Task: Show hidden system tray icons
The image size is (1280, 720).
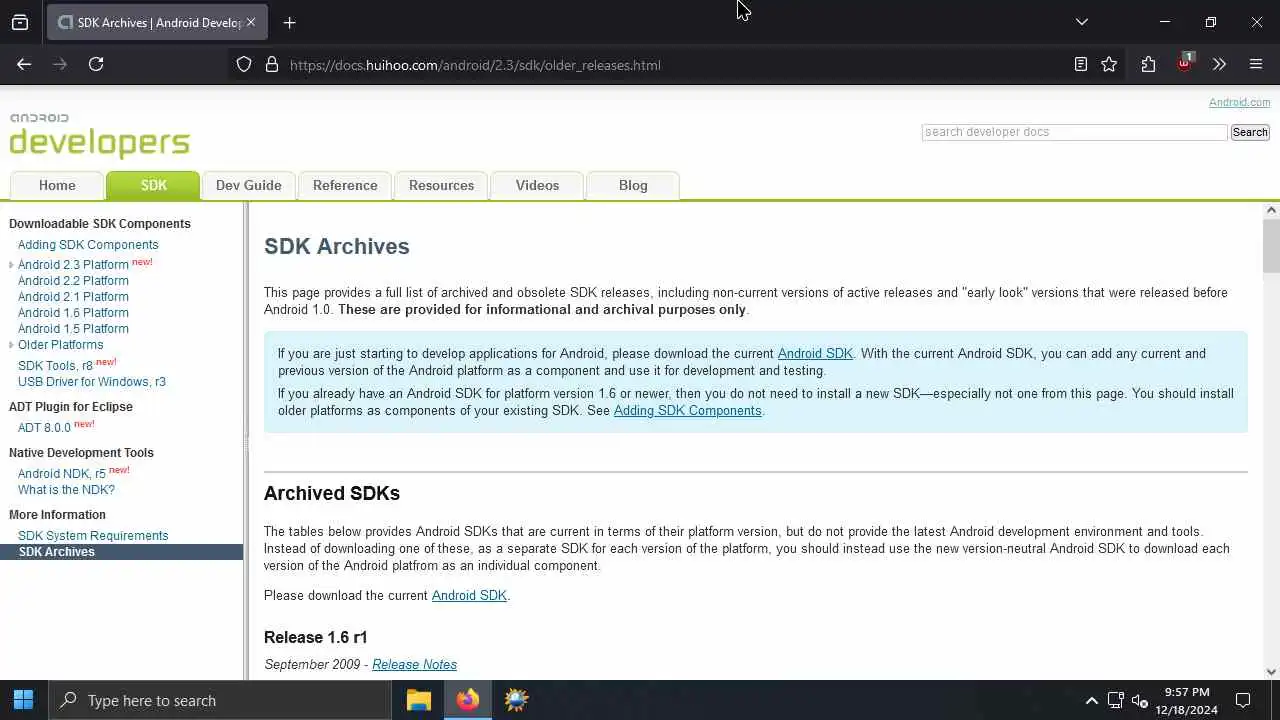Action: coord(1092,701)
